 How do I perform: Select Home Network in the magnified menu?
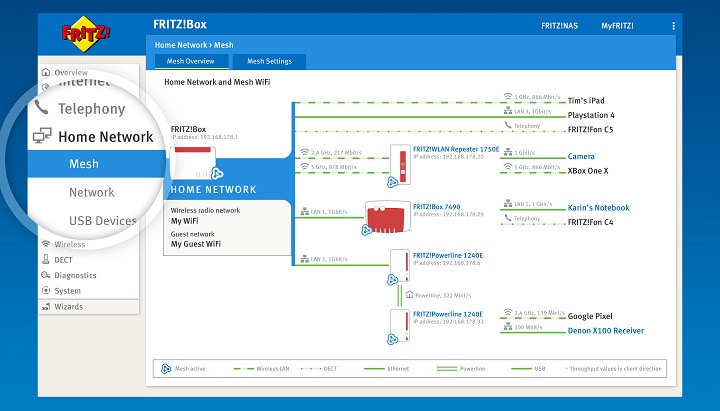click(106, 137)
